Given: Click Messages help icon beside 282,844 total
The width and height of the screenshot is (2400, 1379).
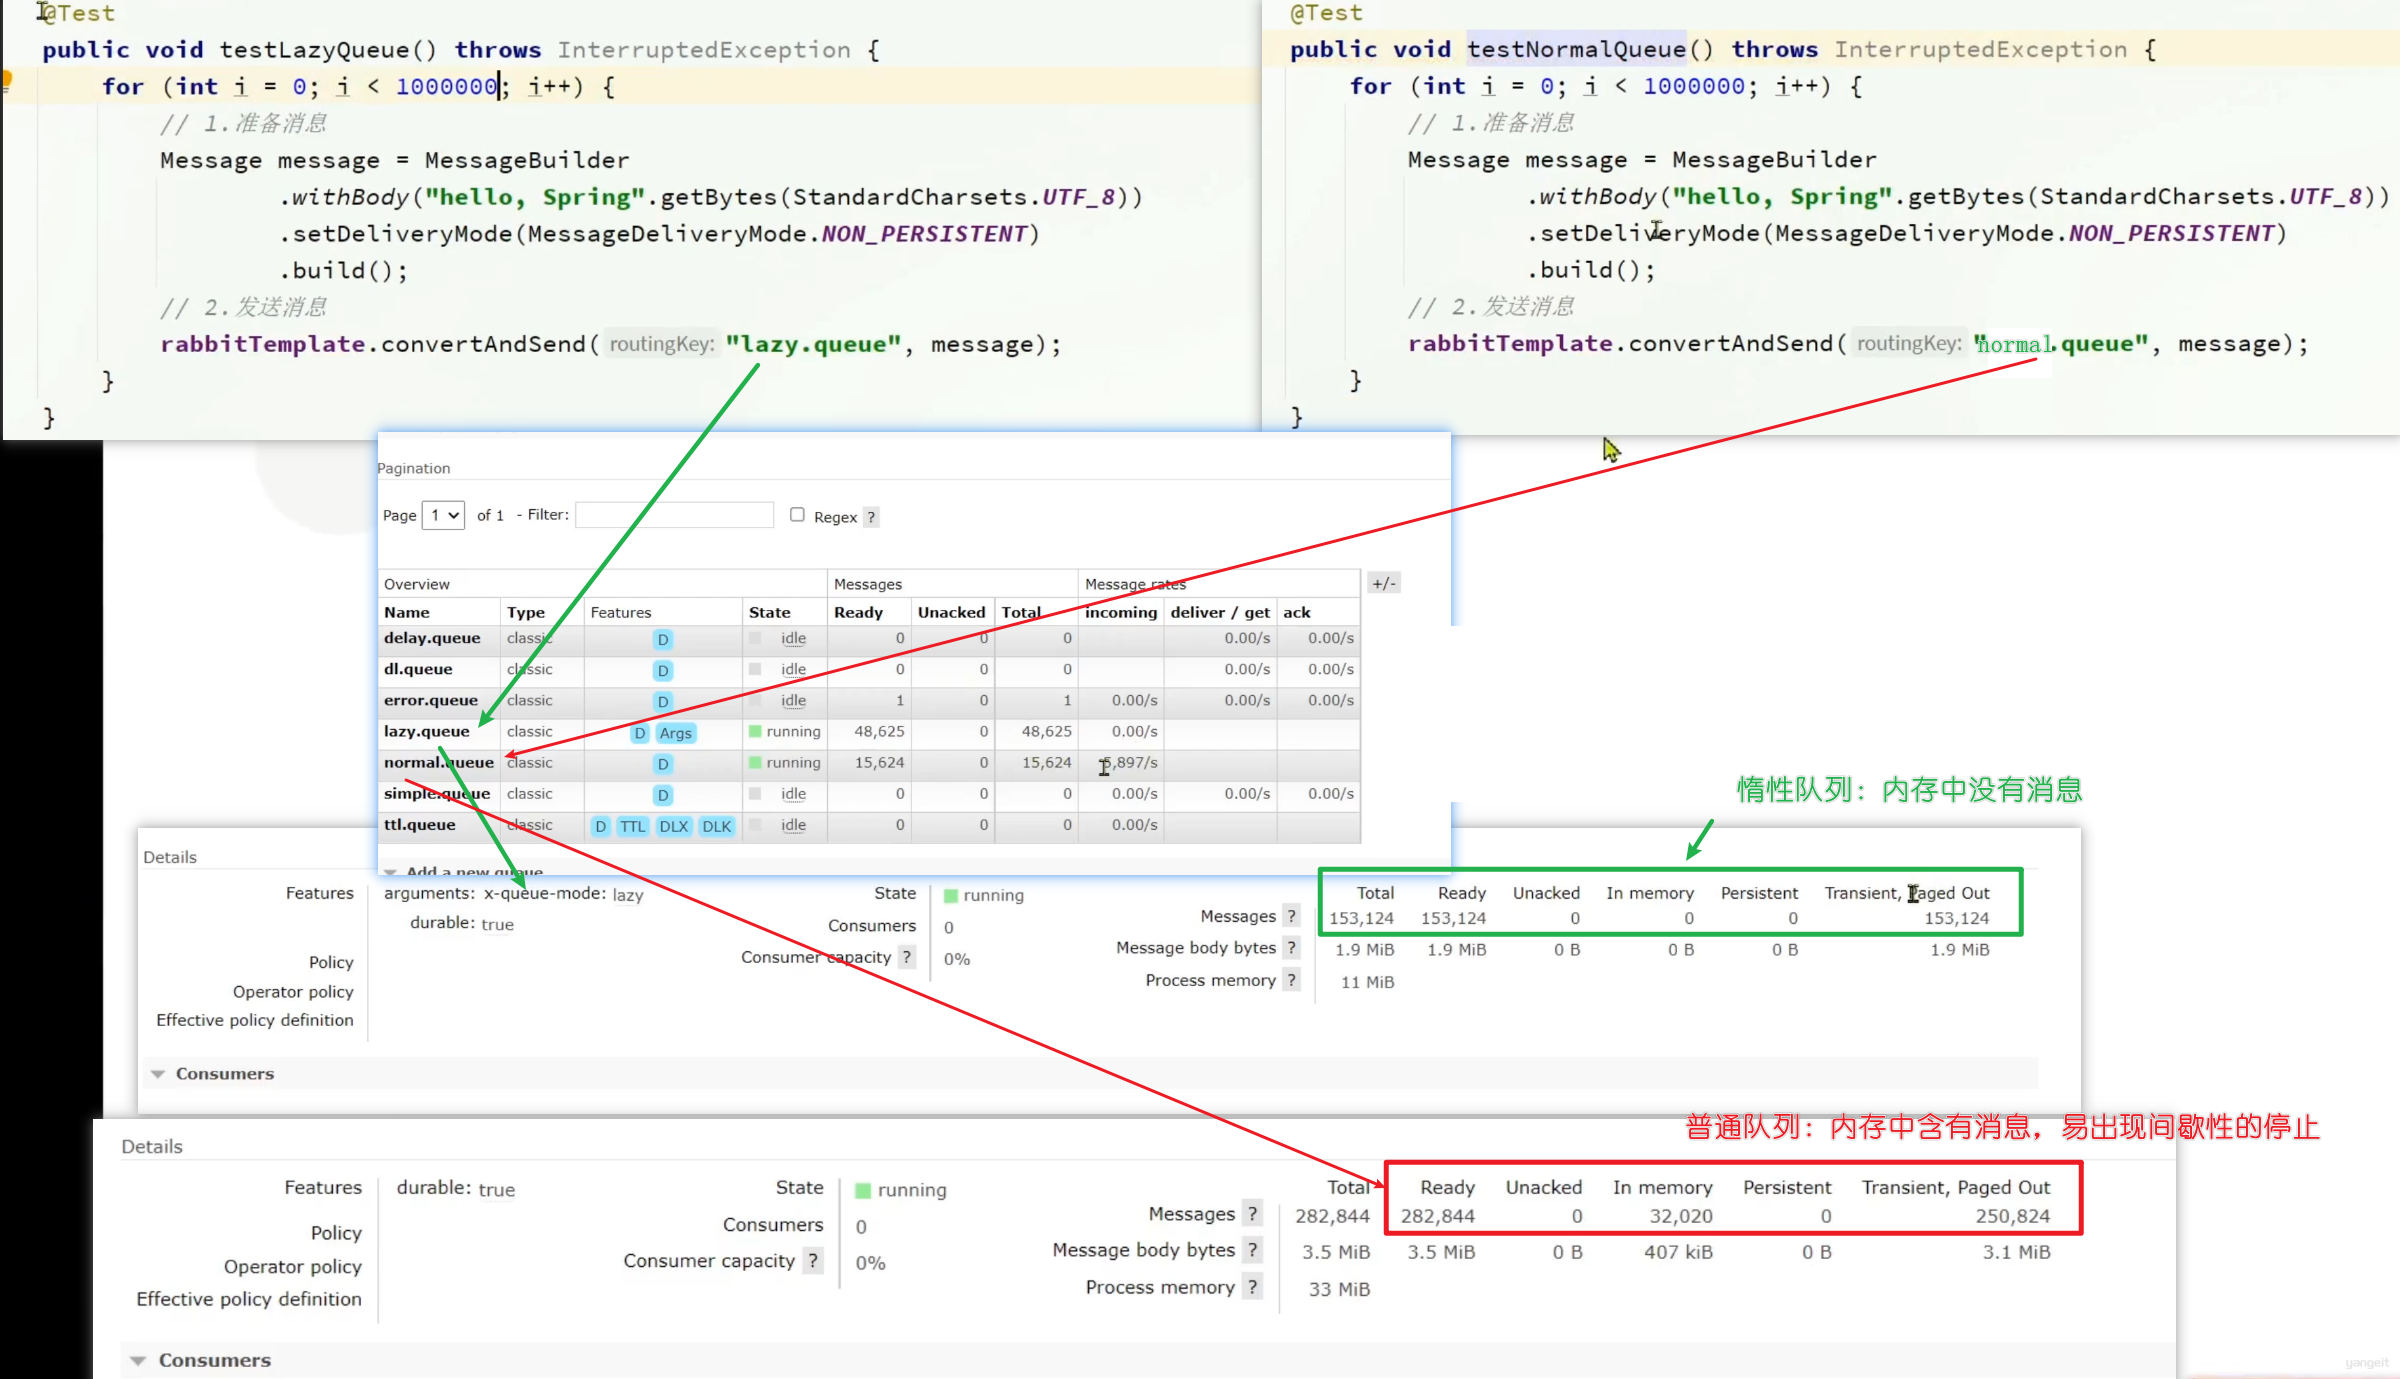Looking at the screenshot, I should click(1252, 1214).
